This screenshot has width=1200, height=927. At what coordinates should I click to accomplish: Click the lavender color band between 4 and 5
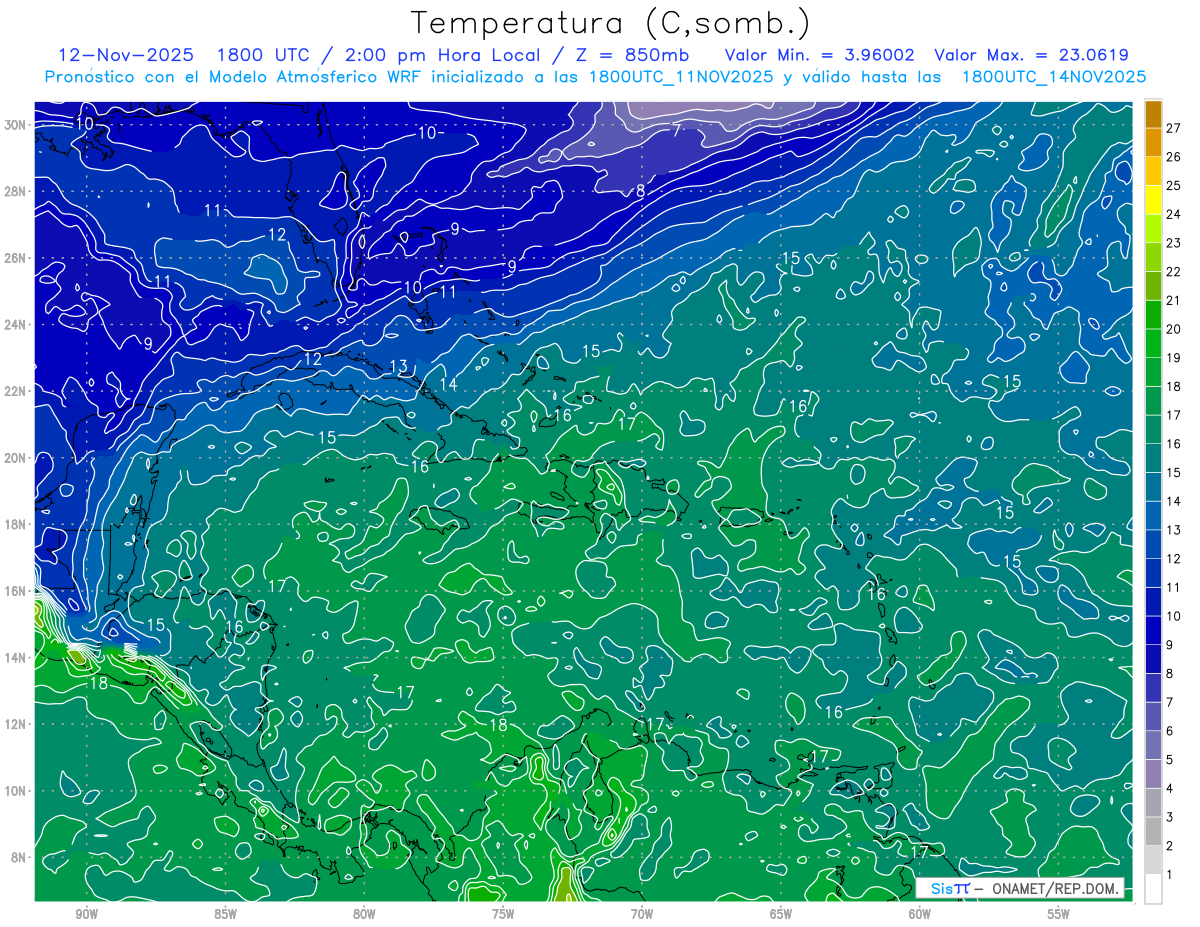coord(1154,773)
